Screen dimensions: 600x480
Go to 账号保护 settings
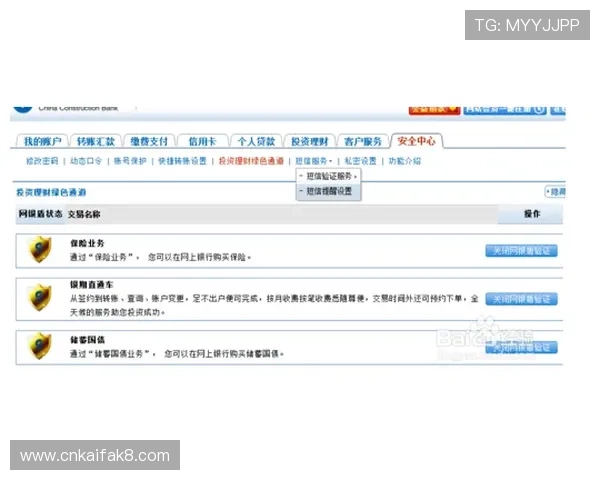[x=130, y=161]
